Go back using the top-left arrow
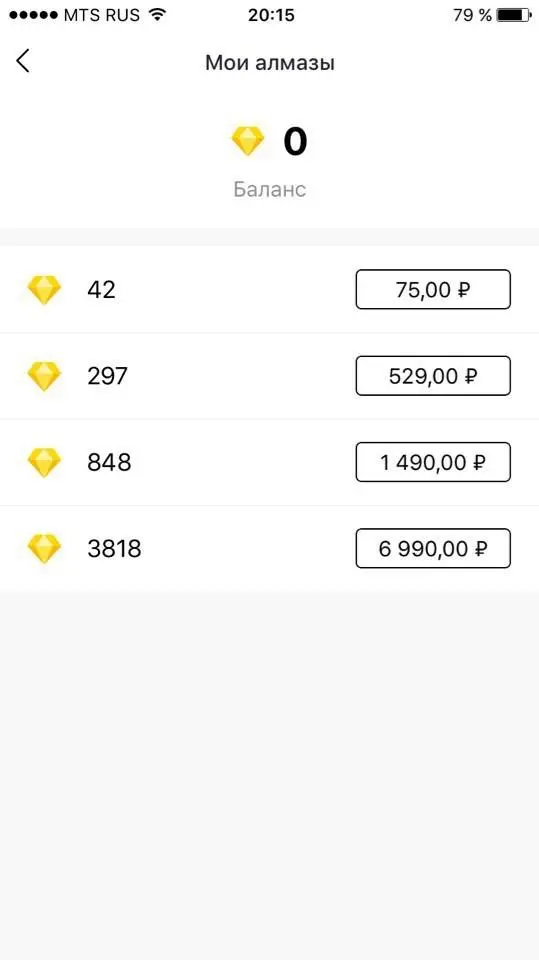Image resolution: width=539 pixels, height=960 pixels. coord(23,62)
